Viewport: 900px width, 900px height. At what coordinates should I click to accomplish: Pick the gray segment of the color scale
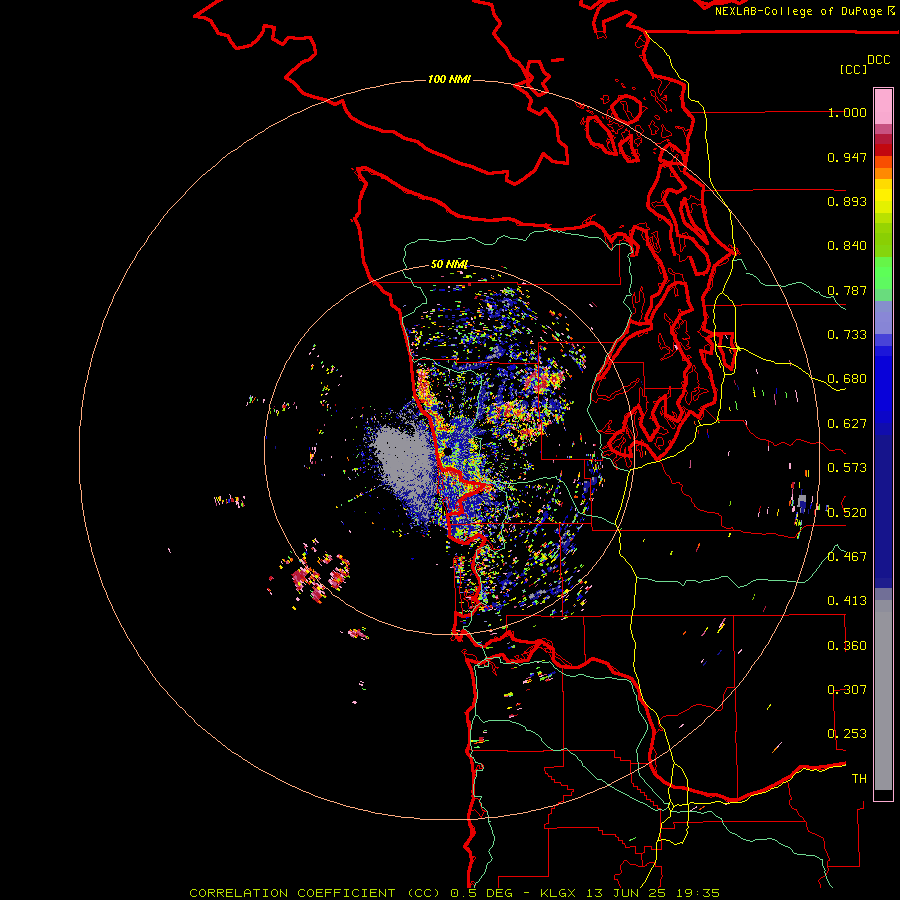coord(883,695)
